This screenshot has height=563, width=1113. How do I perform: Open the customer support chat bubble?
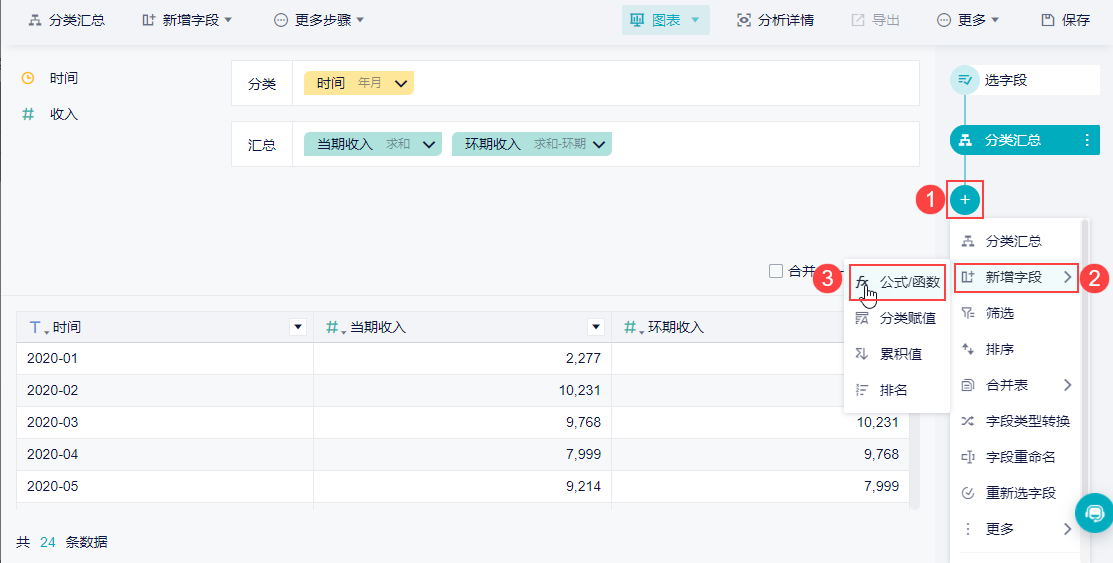coord(1095,514)
